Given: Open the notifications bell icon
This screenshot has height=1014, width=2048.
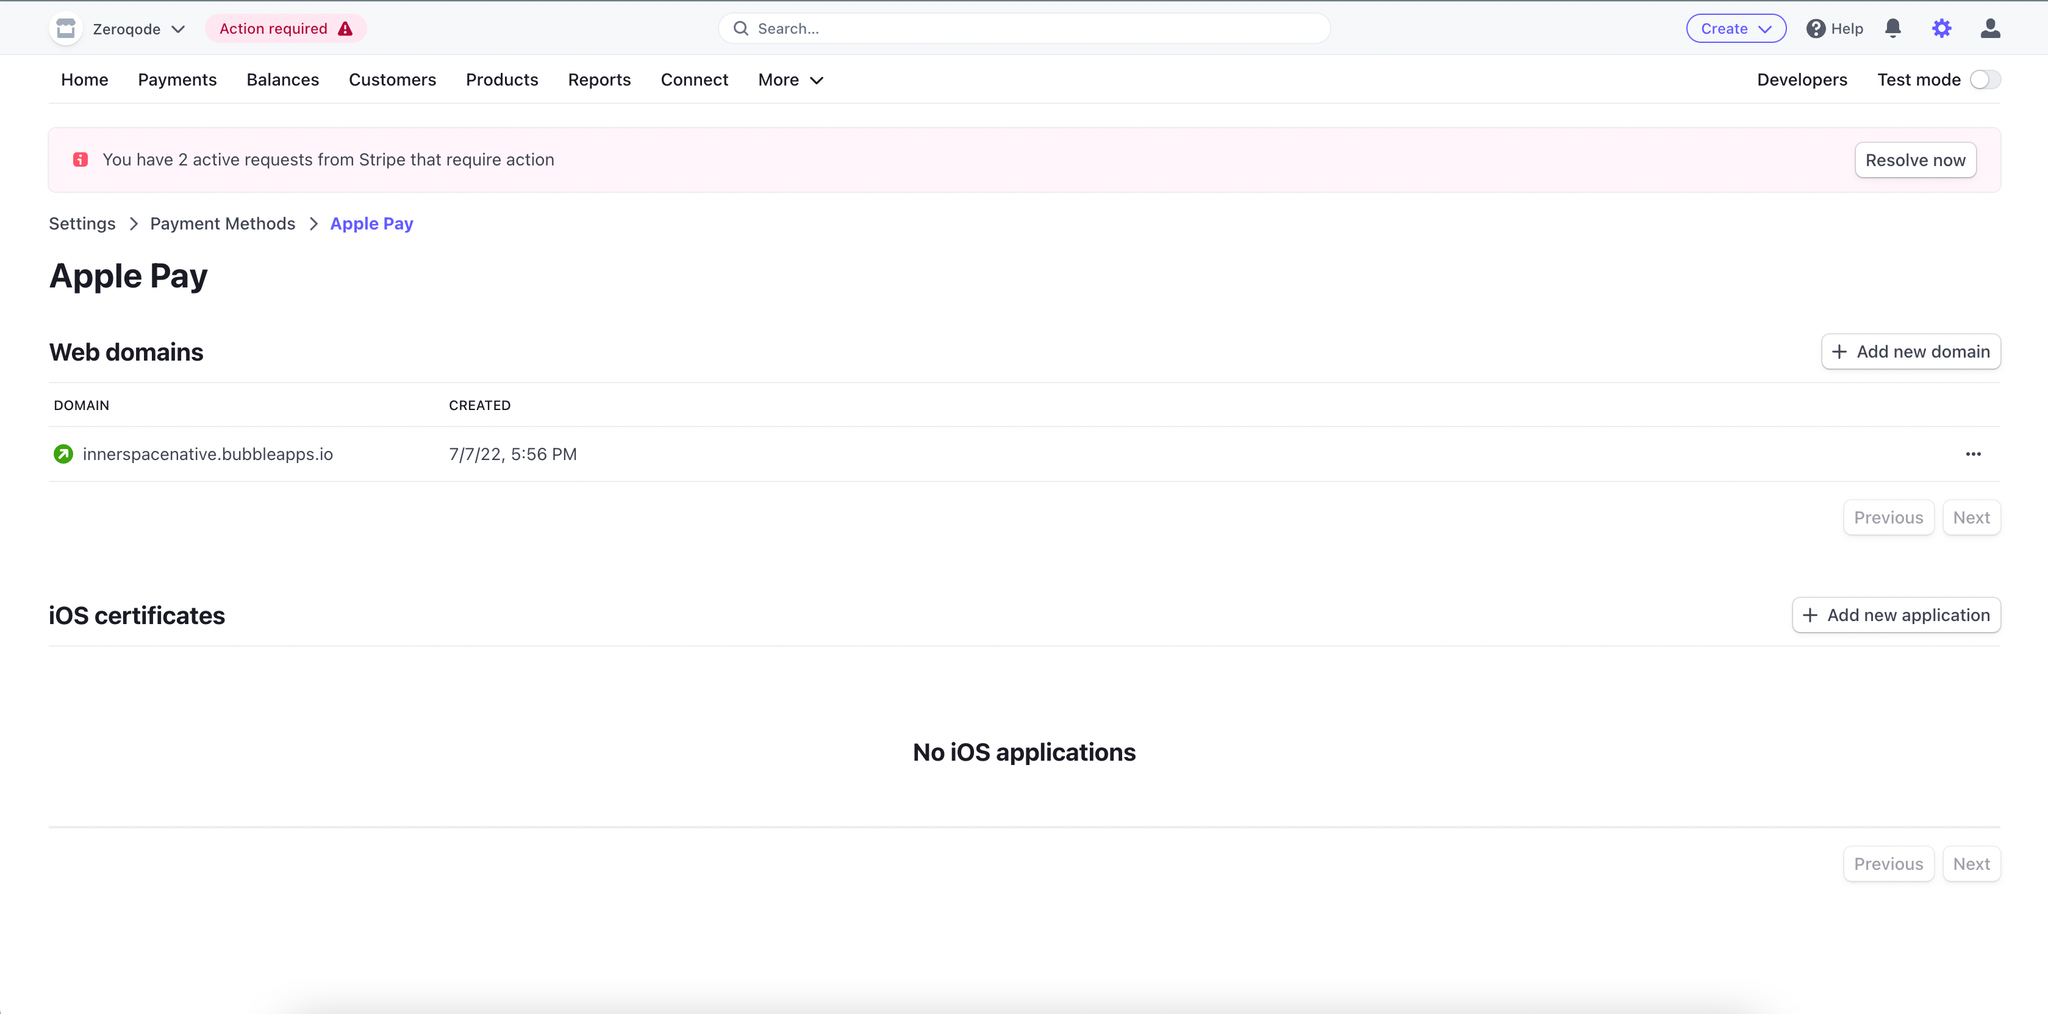Looking at the screenshot, I should [x=1893, y=29].
